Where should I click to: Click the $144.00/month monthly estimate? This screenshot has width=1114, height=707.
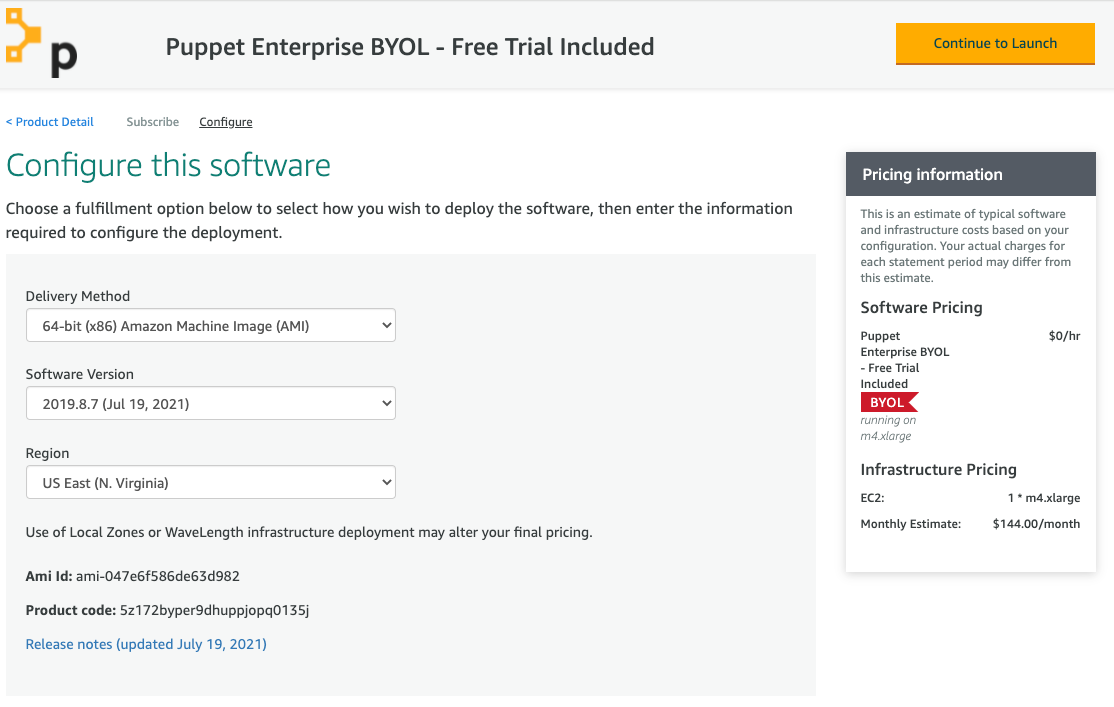pyautogui.click(x=1036, y=524)
